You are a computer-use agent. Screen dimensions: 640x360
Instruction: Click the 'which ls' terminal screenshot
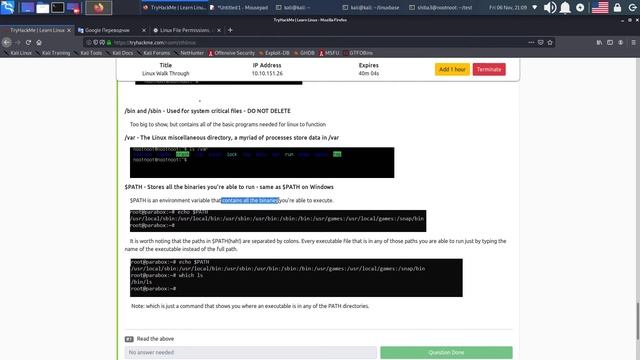click(296, 278)
